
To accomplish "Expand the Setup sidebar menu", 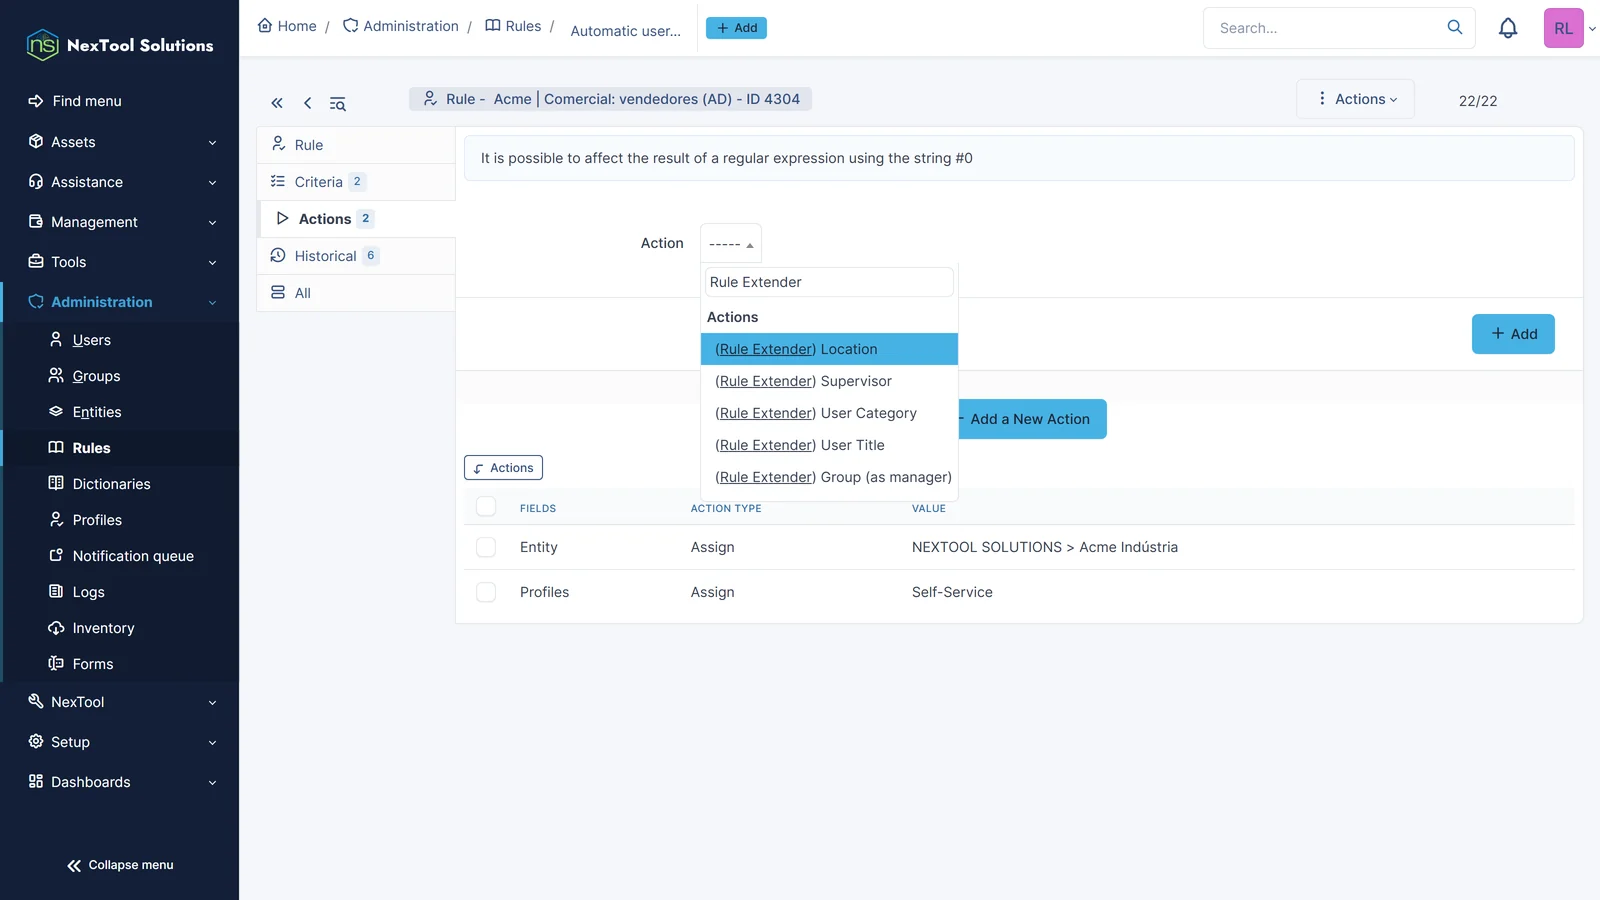I will [119, 742].
